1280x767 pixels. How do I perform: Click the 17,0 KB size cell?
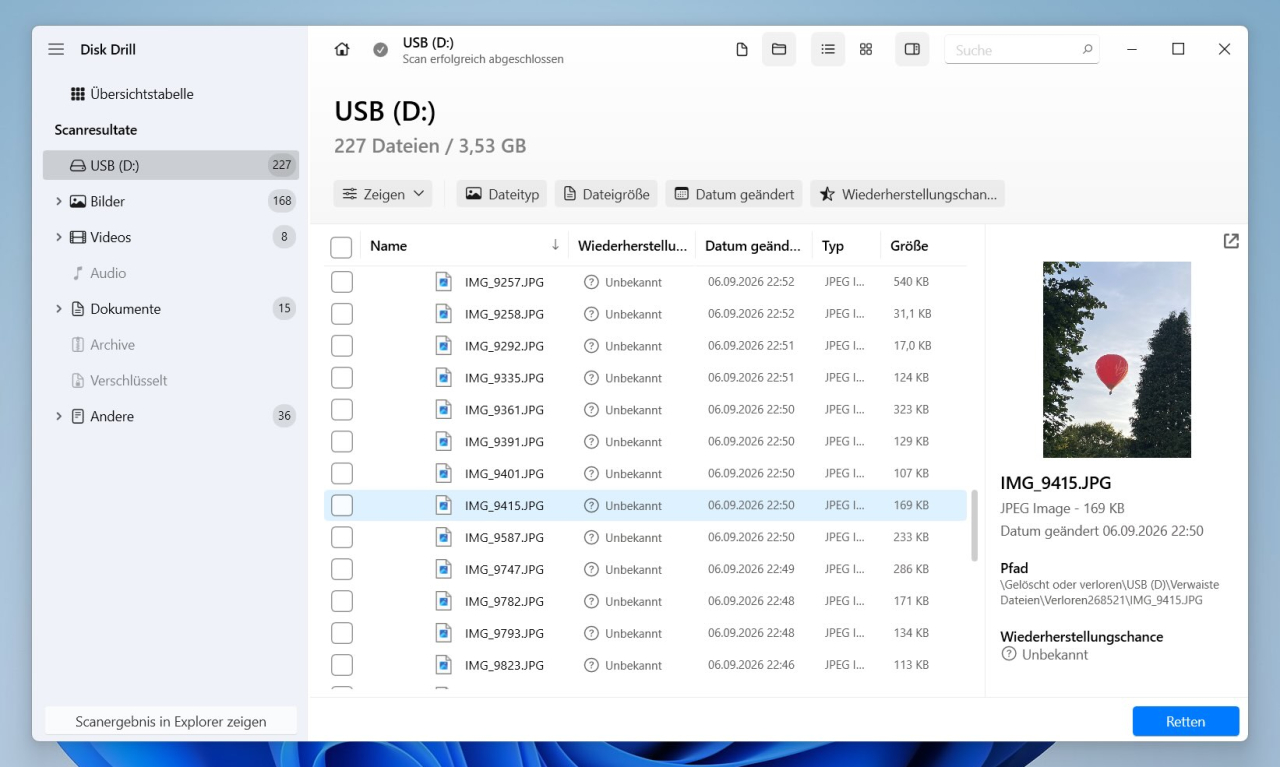pos(912,346)
